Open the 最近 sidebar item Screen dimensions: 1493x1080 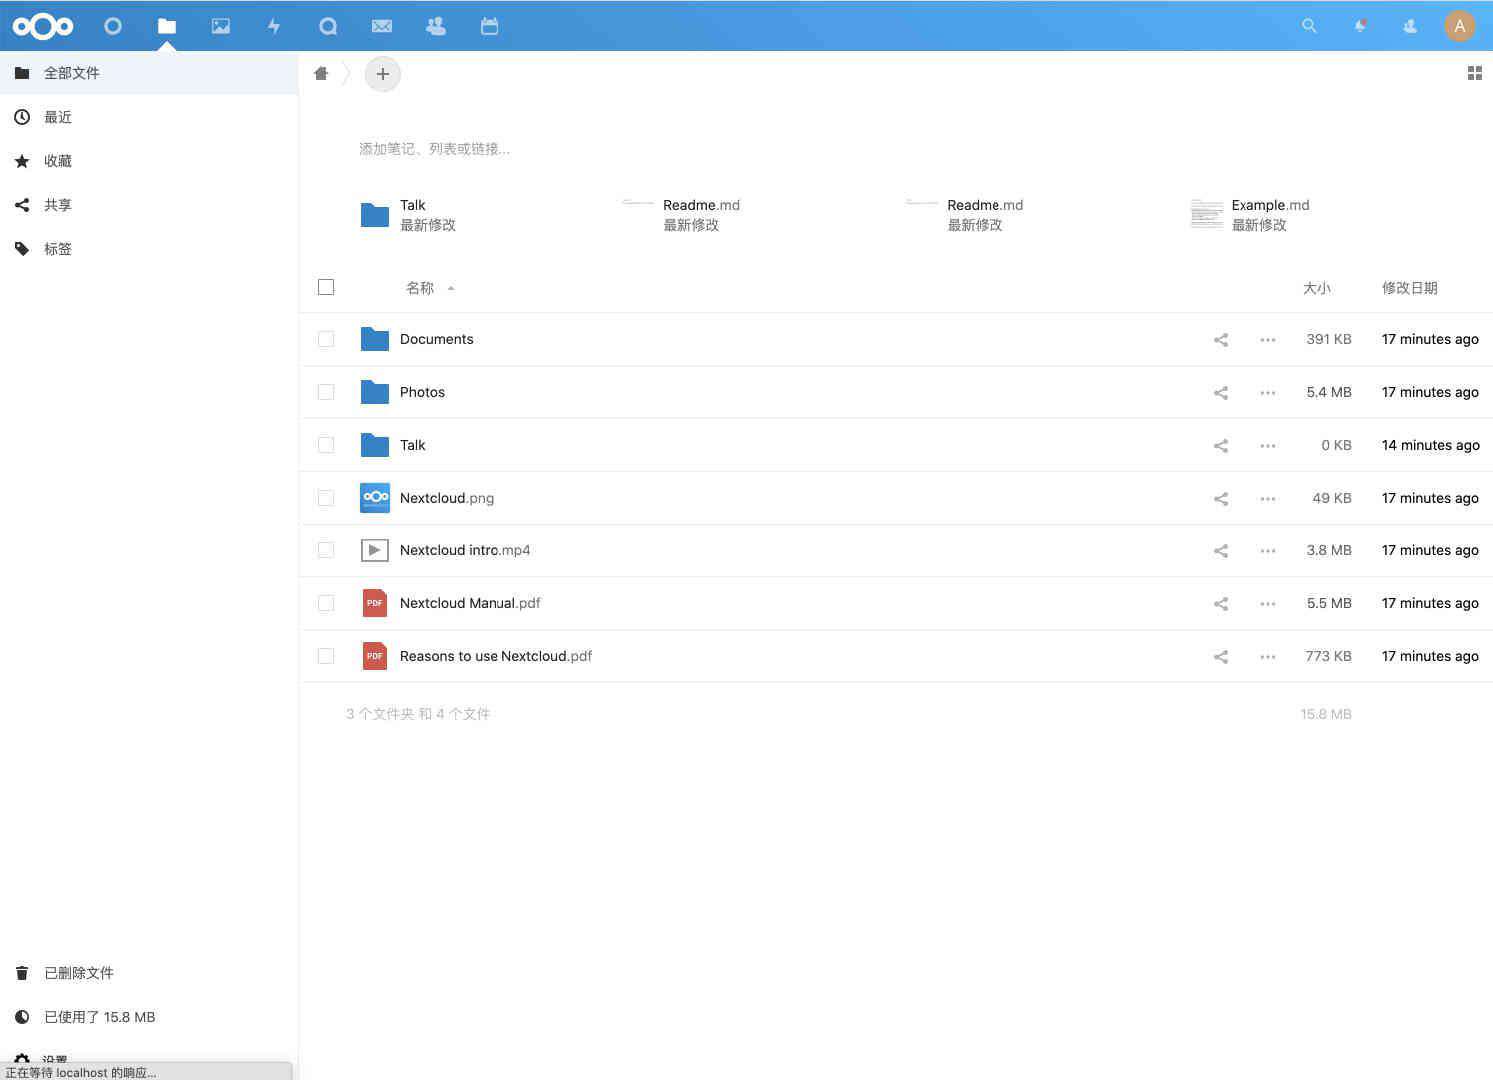[x=149, y=117]
